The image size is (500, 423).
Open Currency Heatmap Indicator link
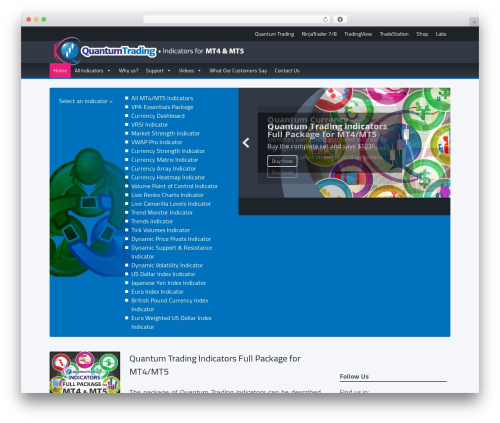[x=168, y=177]
